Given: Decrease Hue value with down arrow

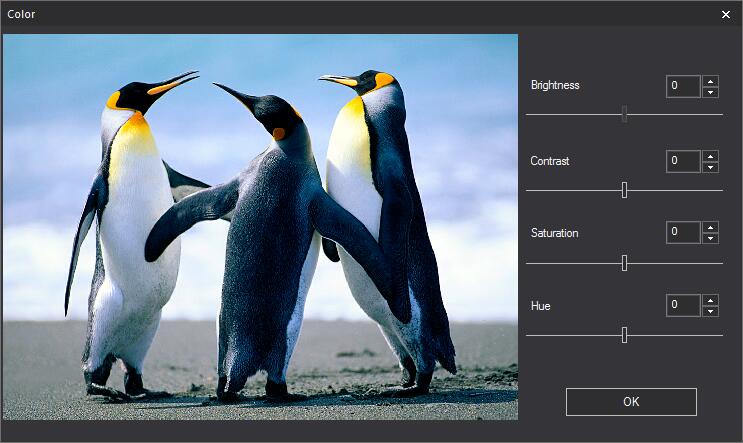Looking at the screenshot, I should click(710, 310).
